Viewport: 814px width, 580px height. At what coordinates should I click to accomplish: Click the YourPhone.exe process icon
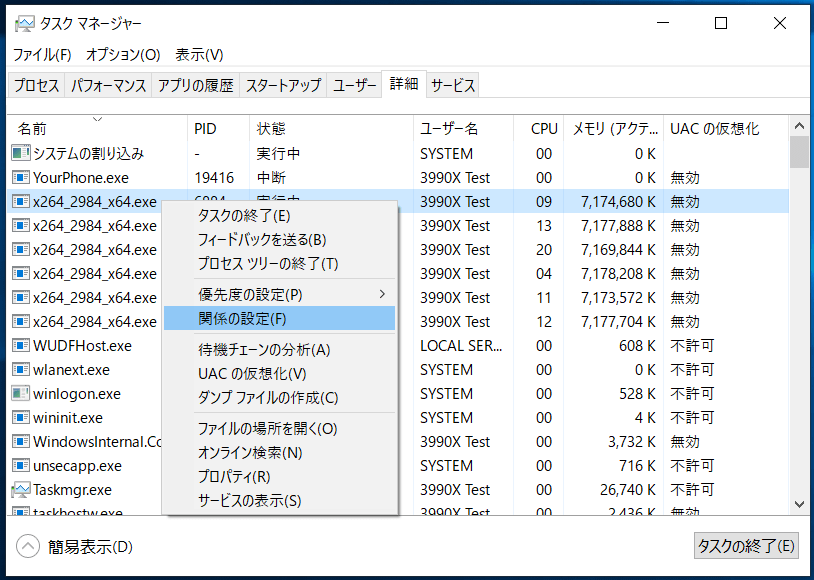[20, 178]
